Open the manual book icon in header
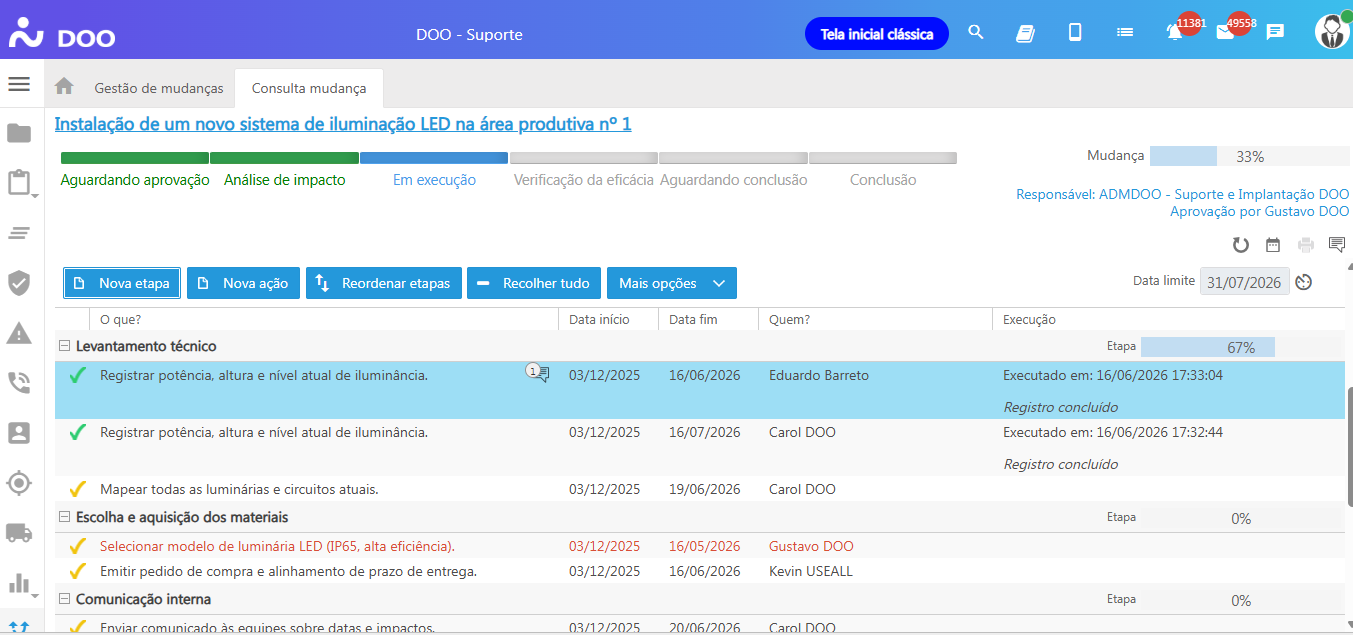The height and width of the screenshot is (635, 1353). click(x=1025, y=33)
